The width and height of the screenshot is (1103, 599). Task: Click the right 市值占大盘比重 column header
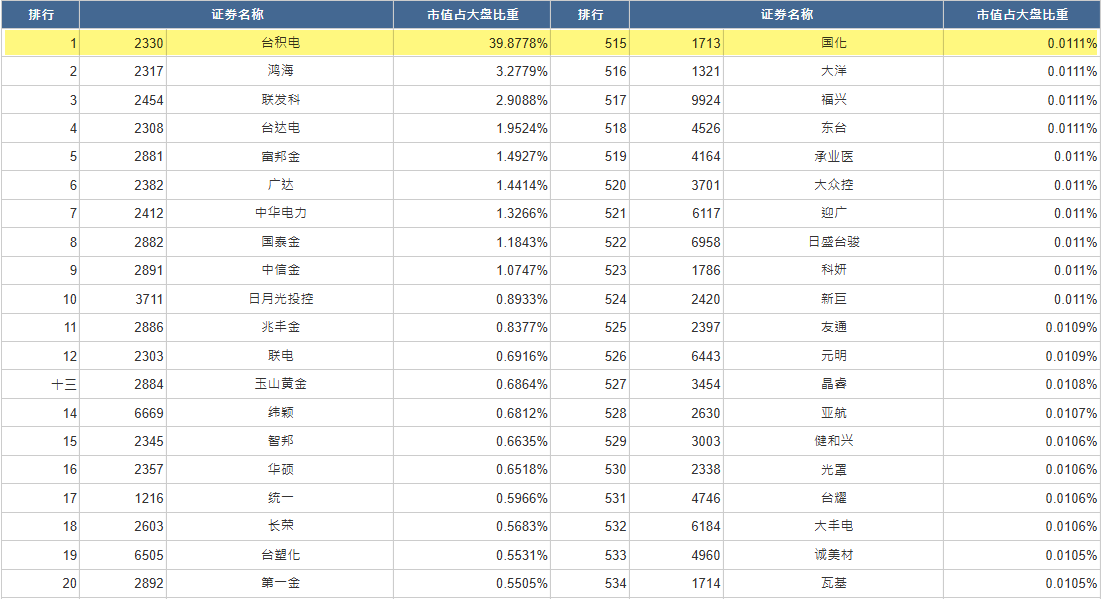pos(1022,15)
